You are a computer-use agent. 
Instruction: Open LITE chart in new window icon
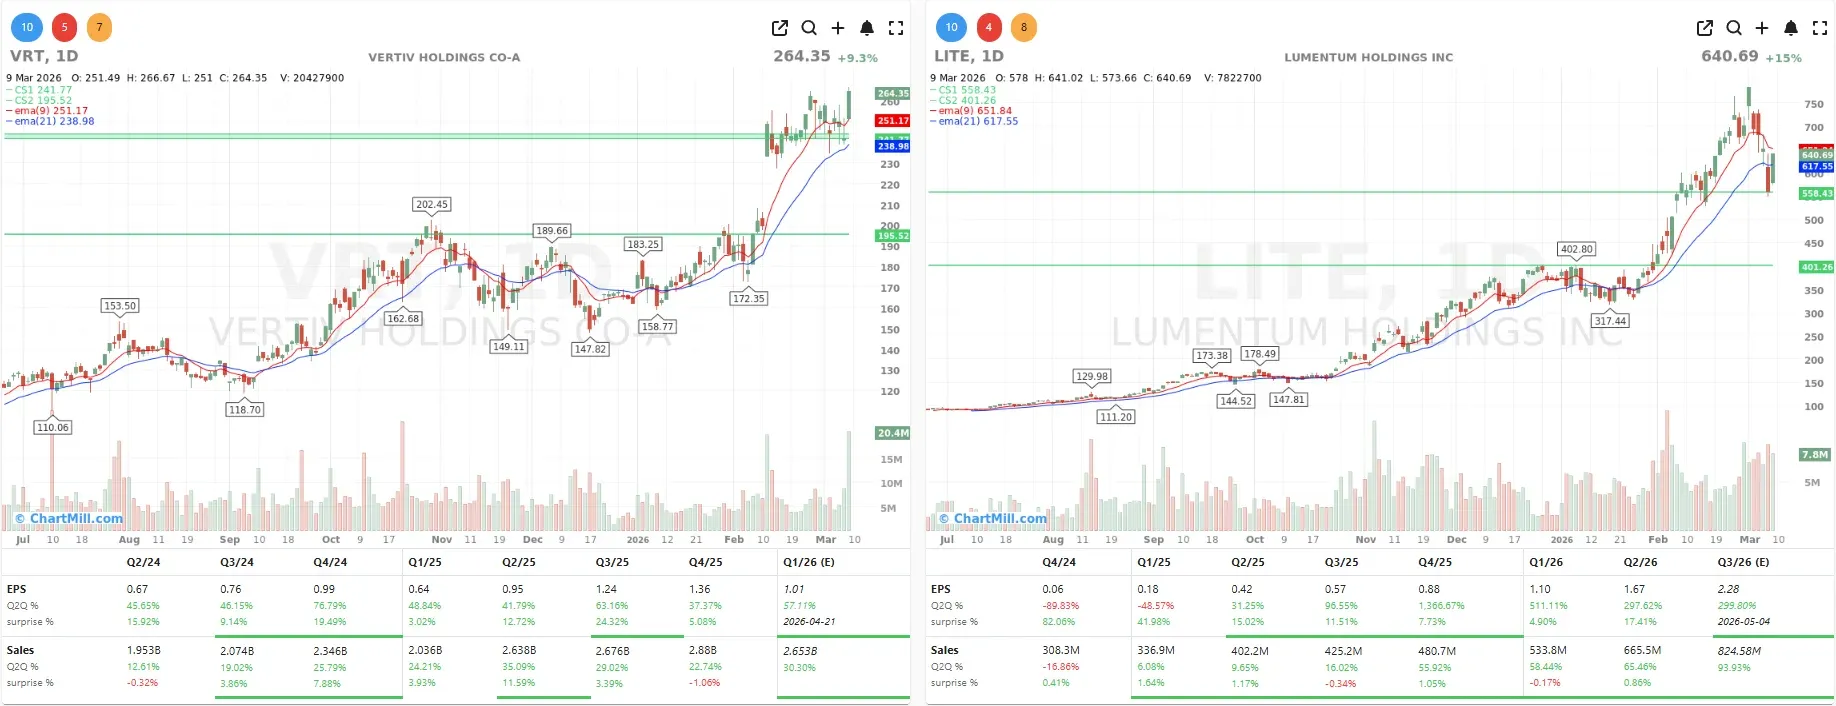(1705, 28)
